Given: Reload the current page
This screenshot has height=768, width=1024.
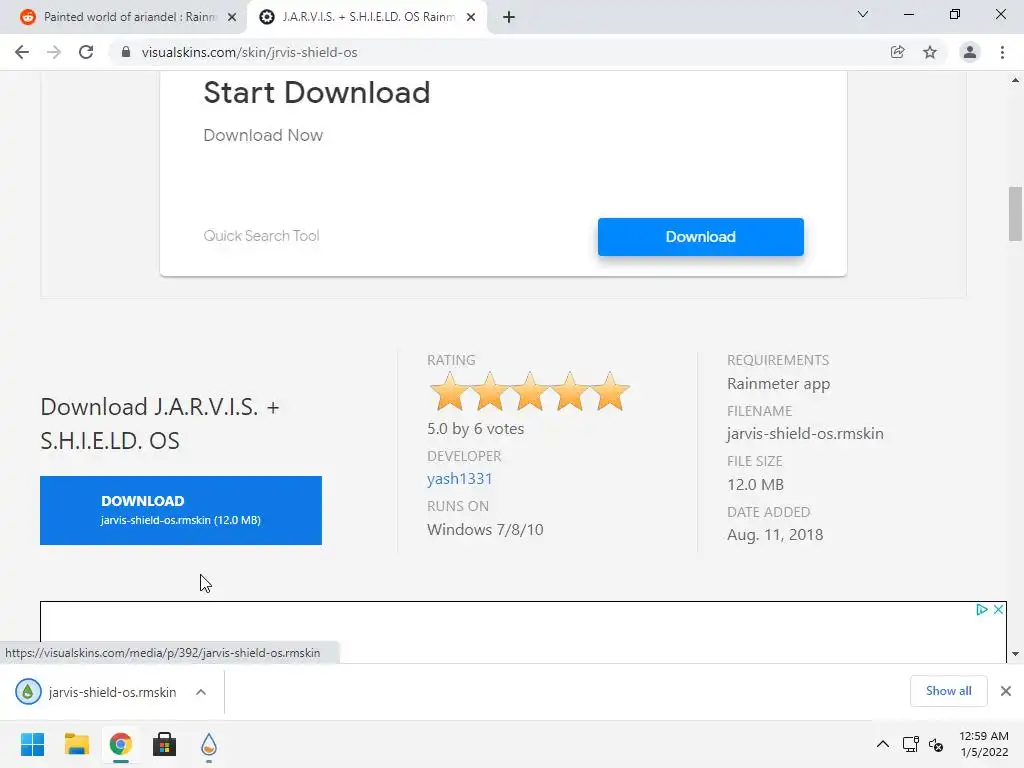Looking at the screenshot, I should click(86, 52).
